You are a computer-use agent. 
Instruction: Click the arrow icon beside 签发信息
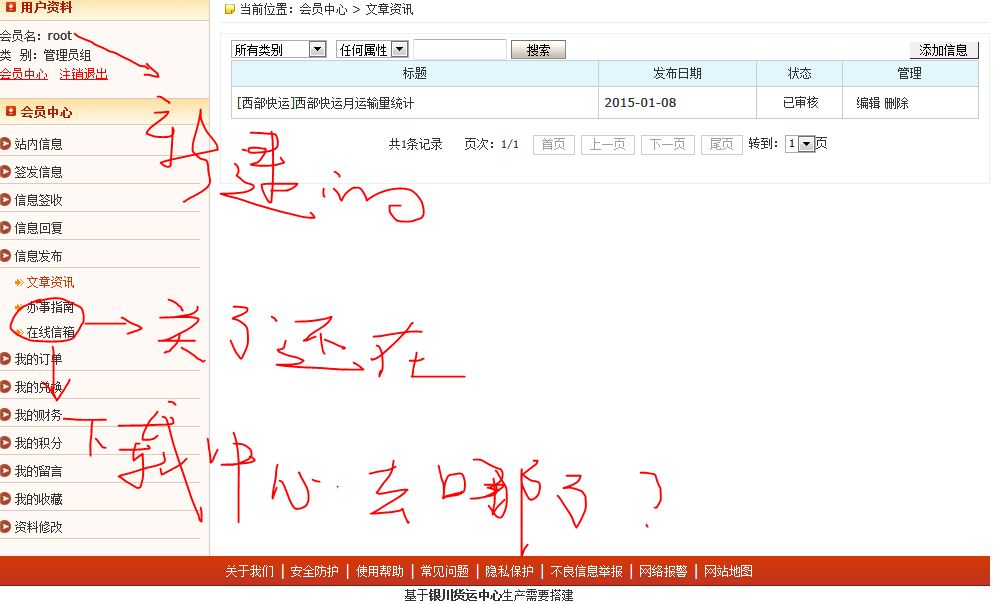(x=6, y=172)
